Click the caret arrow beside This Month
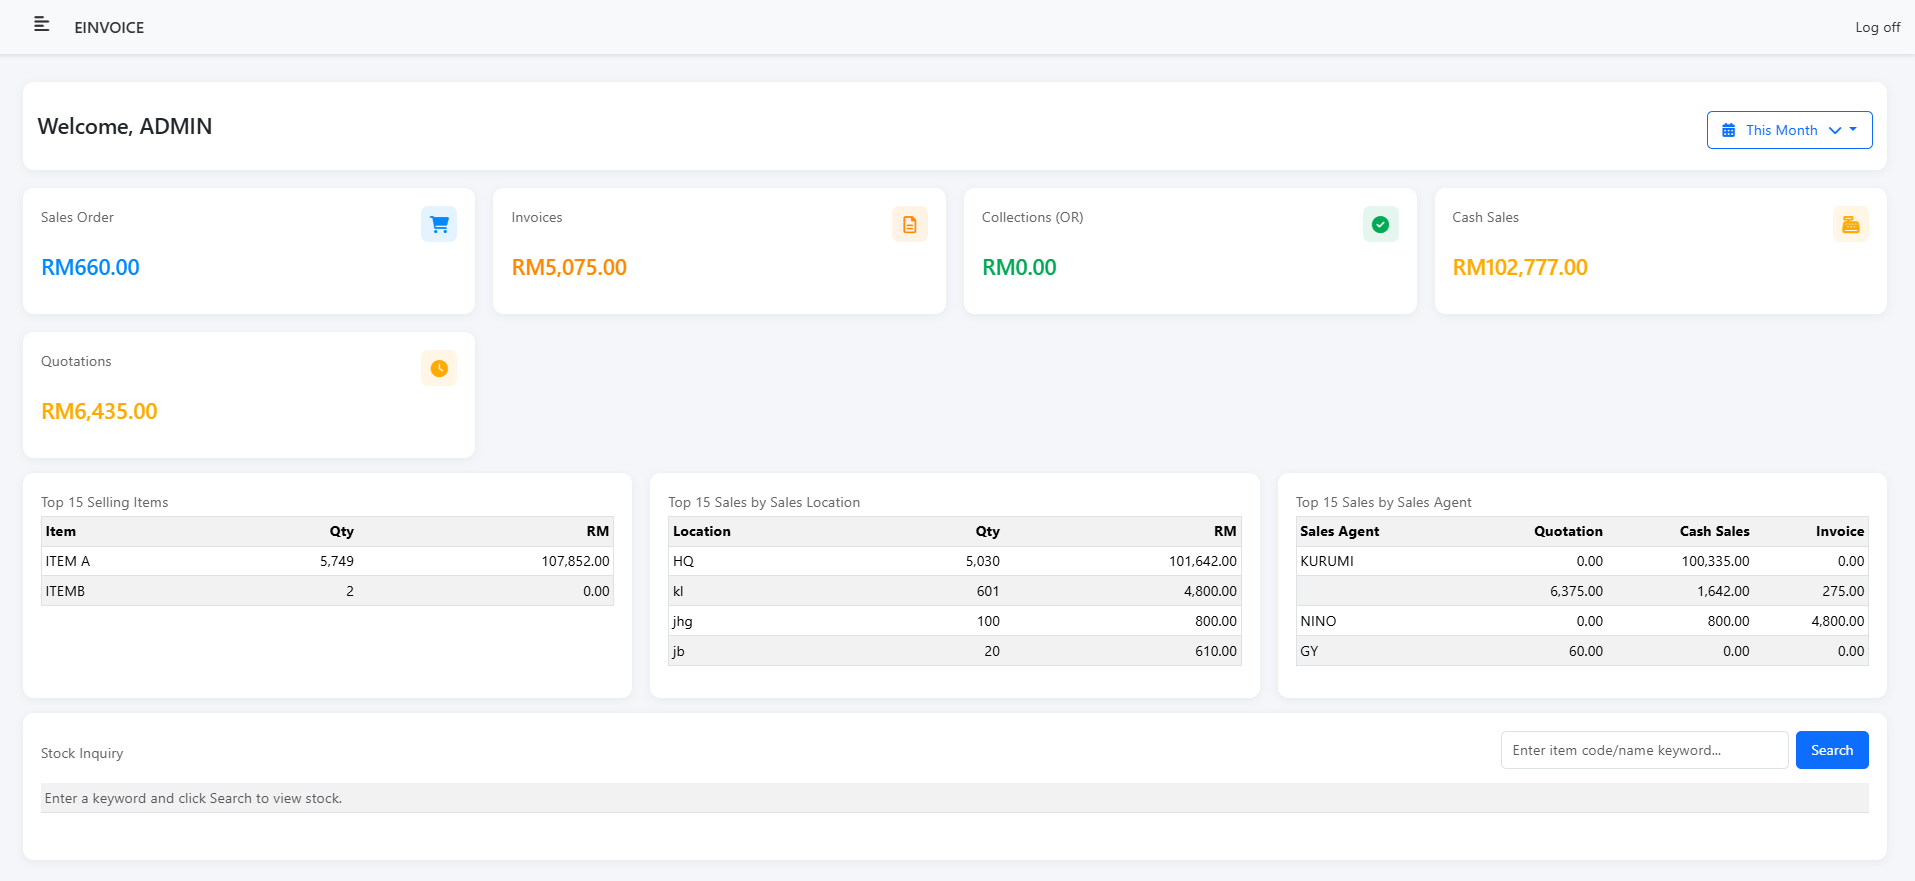 (1853, 129)
